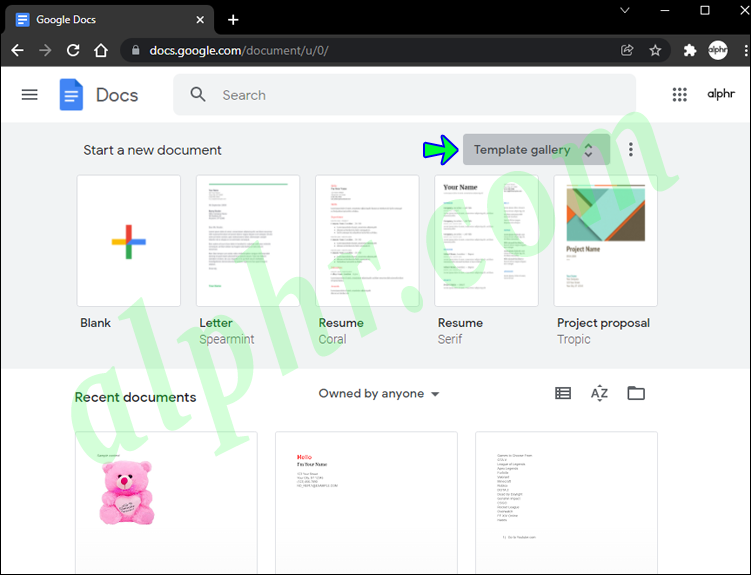Choose the Project proposal Tropic template
Image resolution: width=751 pixels, height=575 pixels.
[605, 240]
